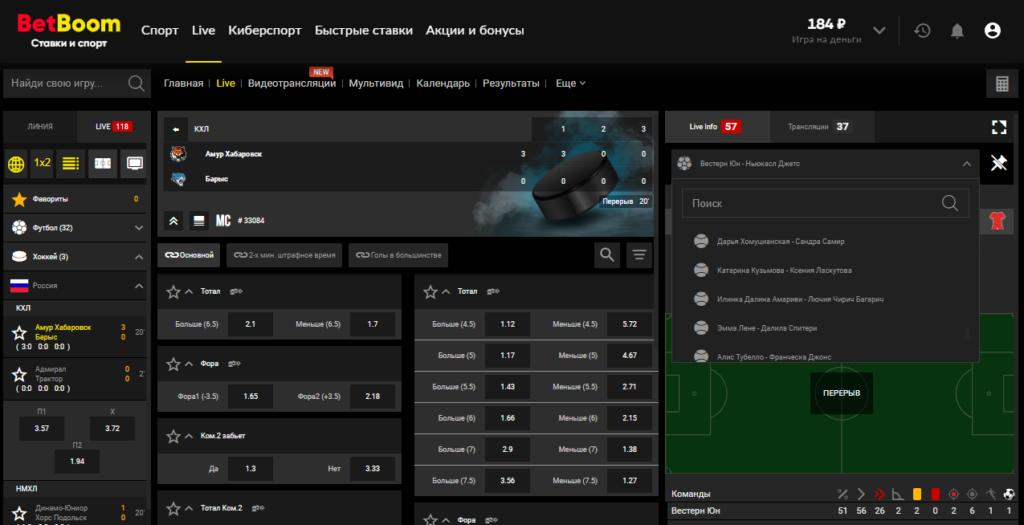Click the double-chevron collapse icon in match header

click(x=173, y=221)
